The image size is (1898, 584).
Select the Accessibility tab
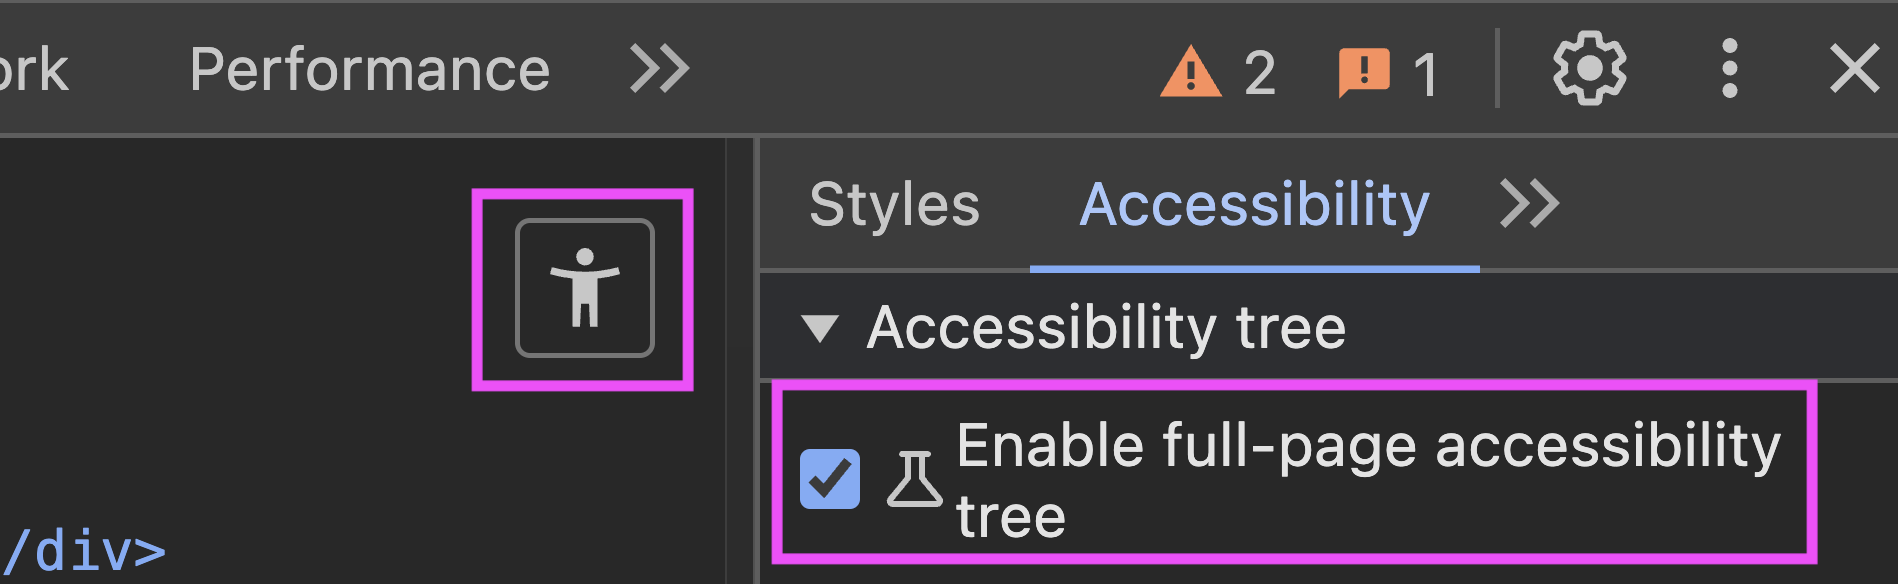pos(1254,203)
